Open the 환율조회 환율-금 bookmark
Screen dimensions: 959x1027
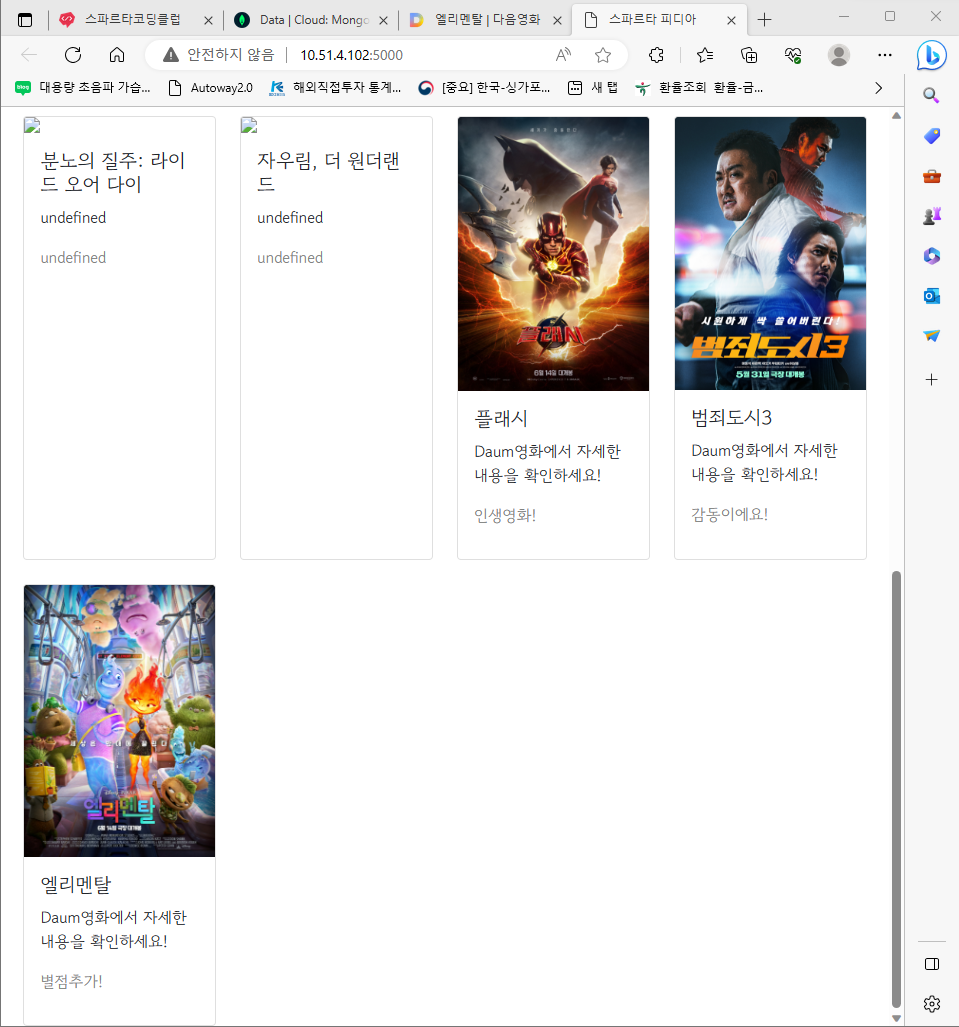tap(700, 88)
